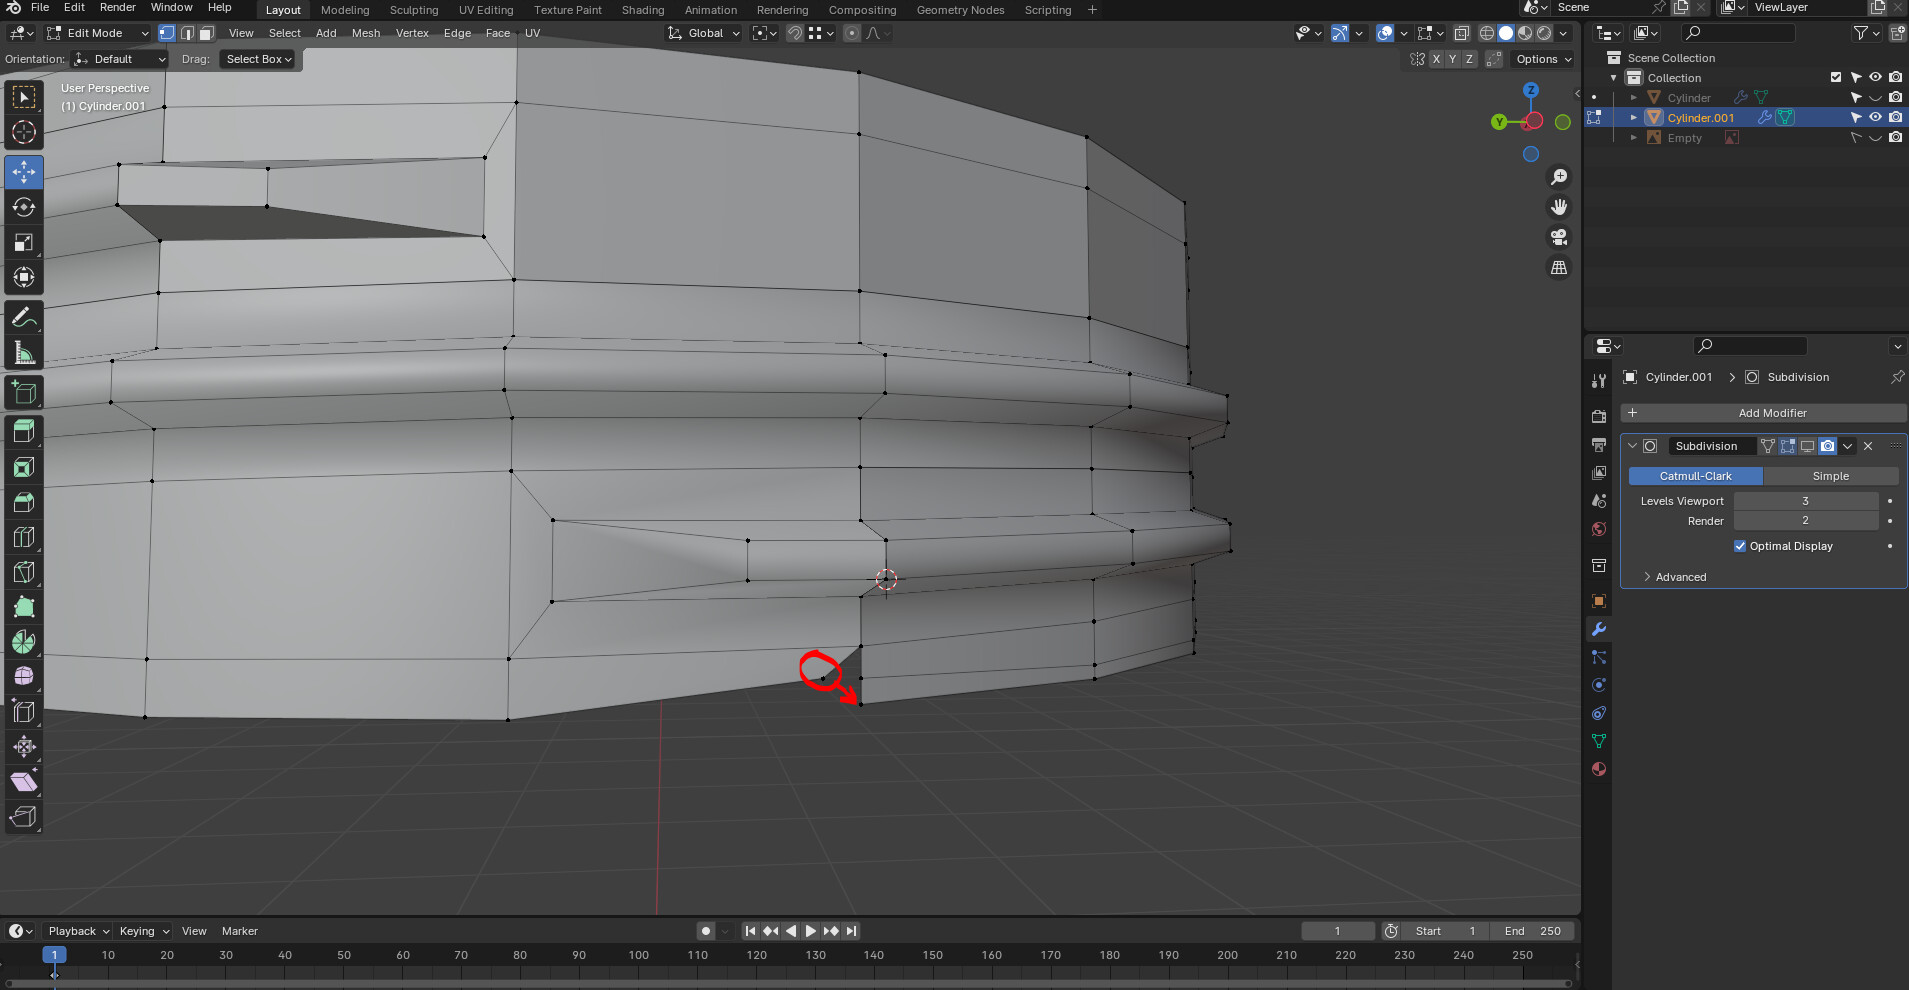Hide Cylinder.001 in viewport via eye icon

coord(1875,118)
